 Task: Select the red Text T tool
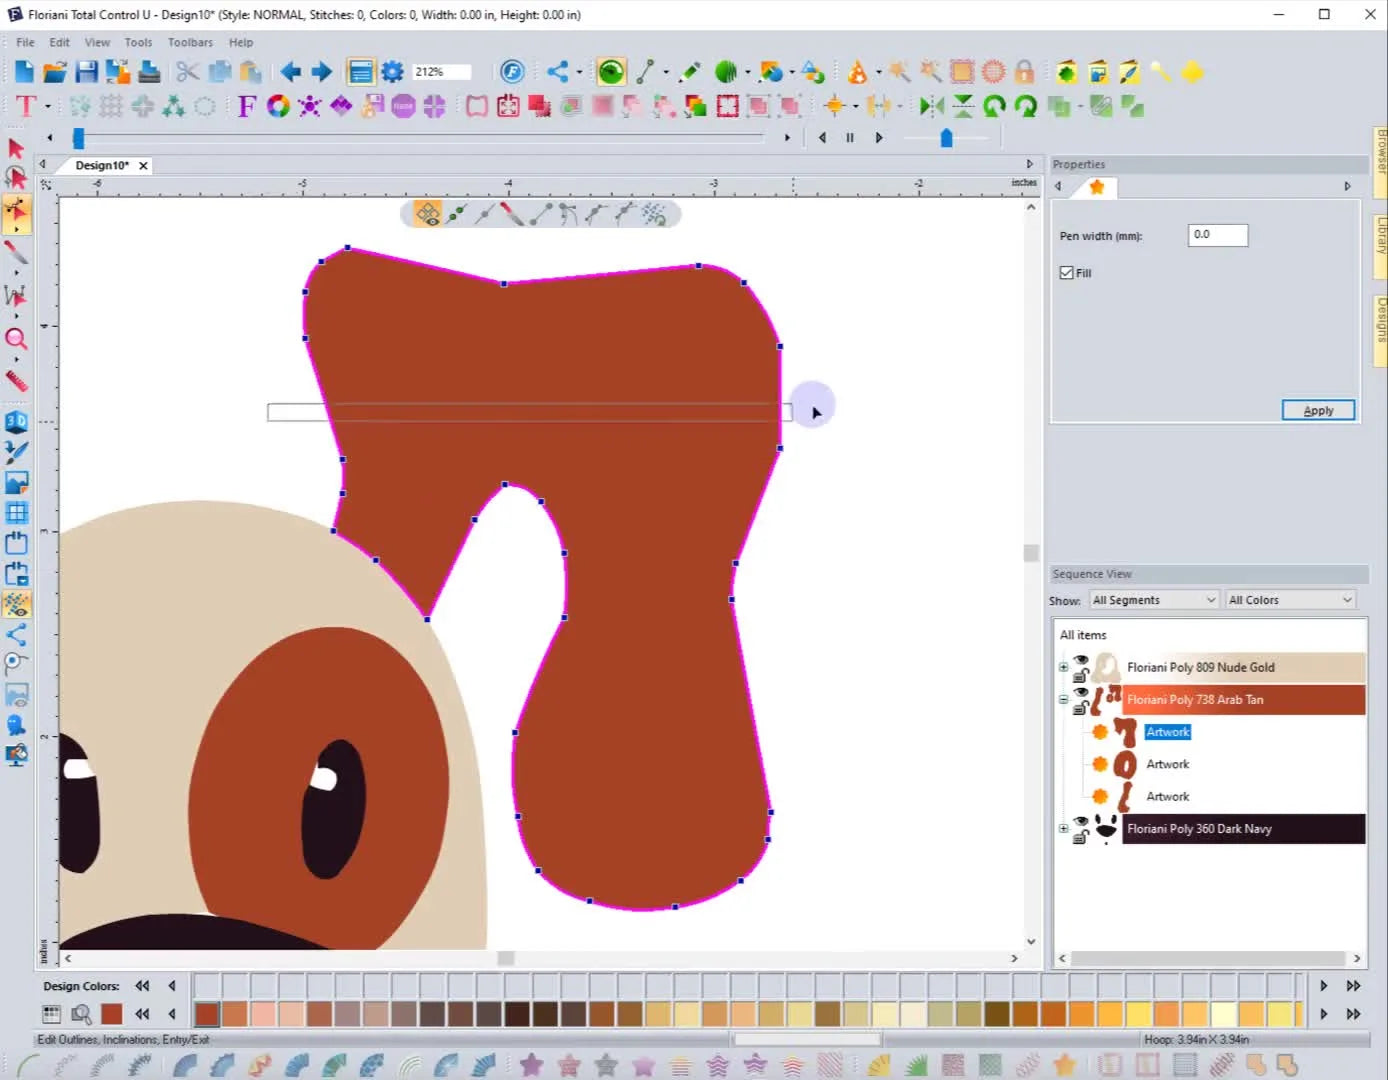(26, 106)
